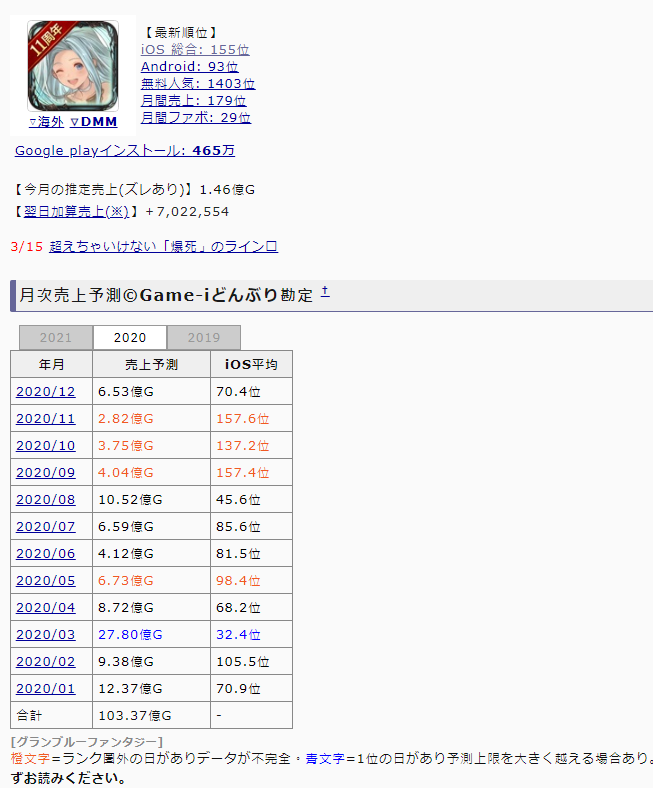The width and height of the screenshot is (653, 788).
Task: Select the 68.2位 iOS average cell
Action: tap(251, 608)
